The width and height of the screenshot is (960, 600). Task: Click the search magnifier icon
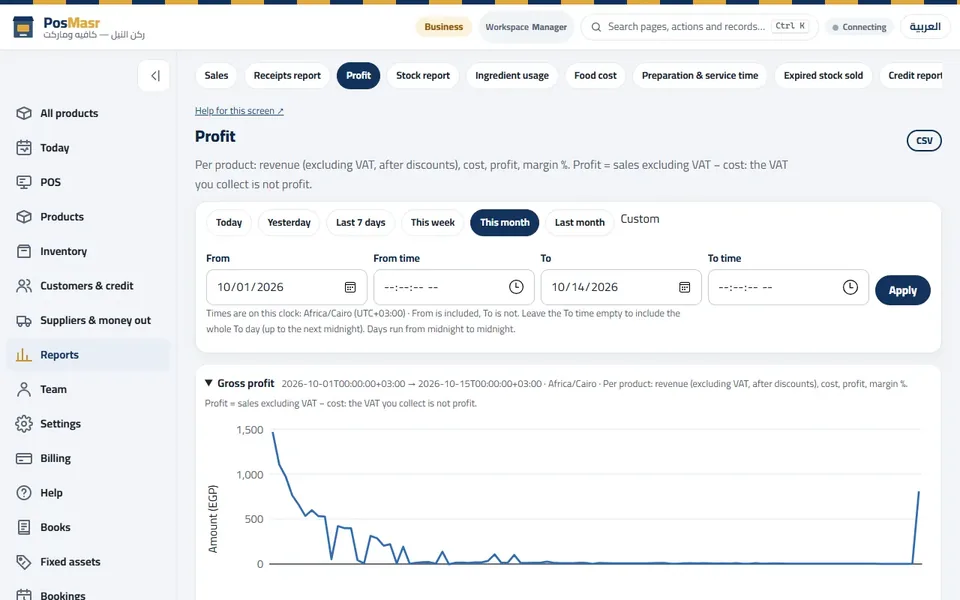(x=596, y=27)
